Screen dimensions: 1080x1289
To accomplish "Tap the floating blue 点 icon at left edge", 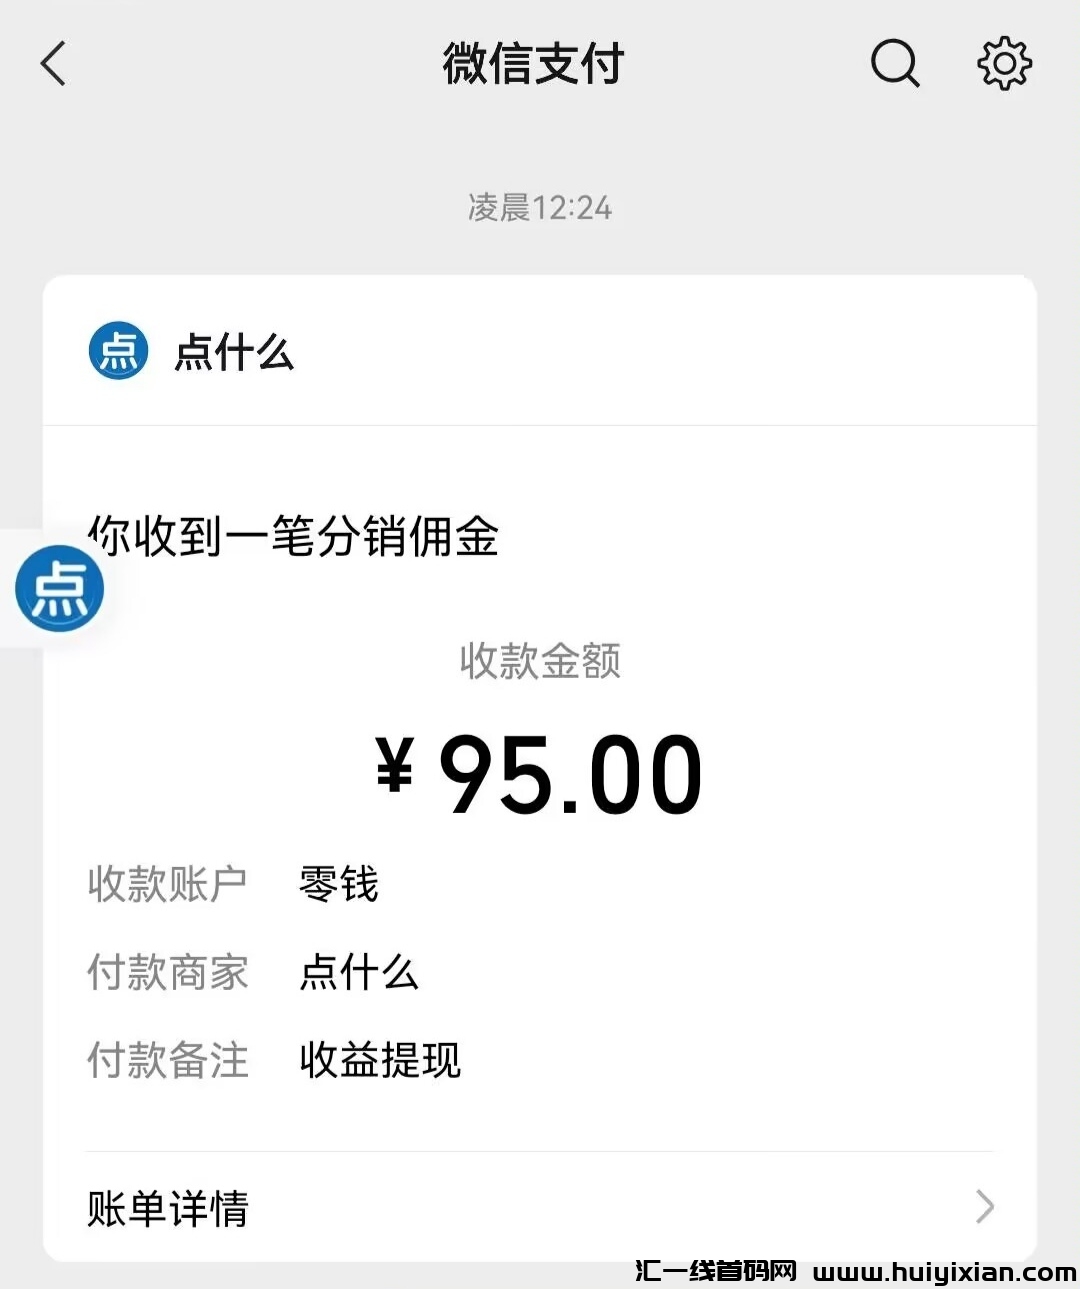I will [x=59, y=588].
